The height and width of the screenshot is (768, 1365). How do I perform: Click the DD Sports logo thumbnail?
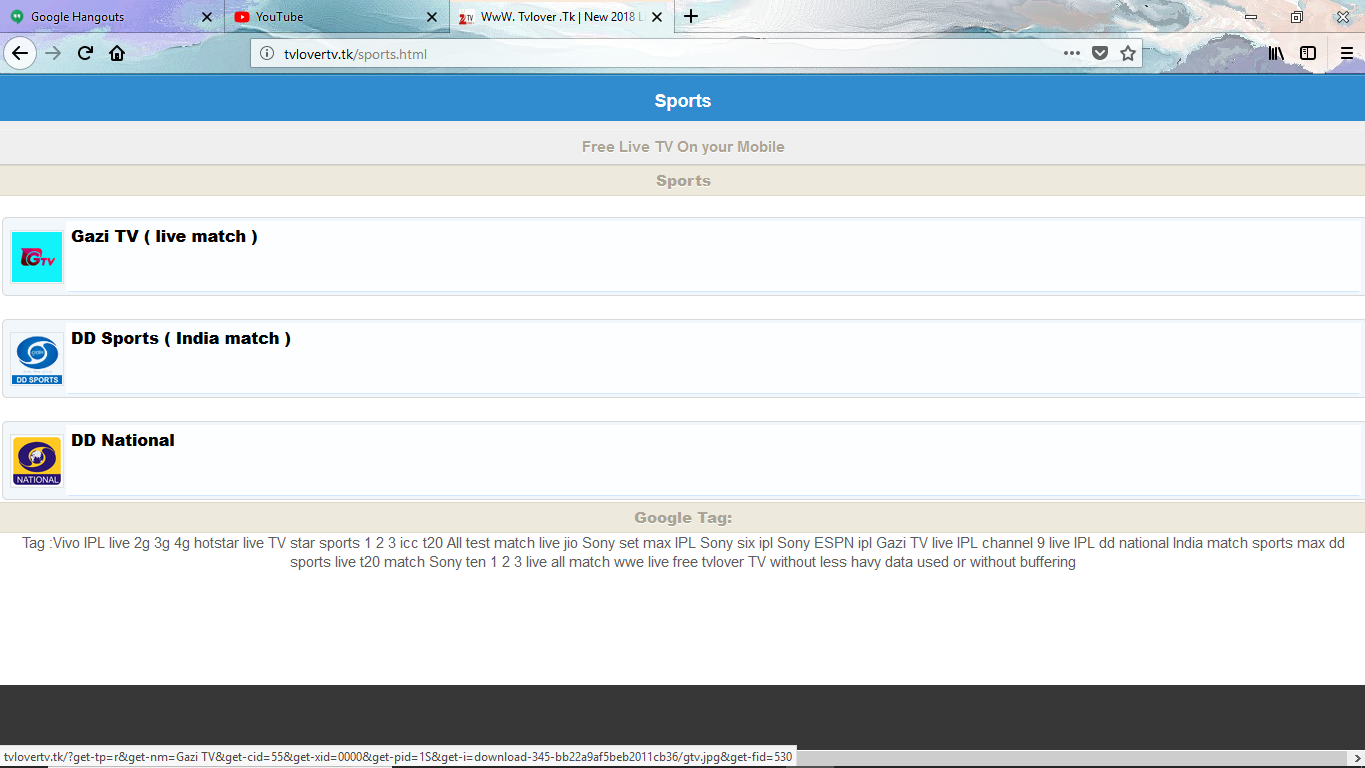tap(37, 359)
